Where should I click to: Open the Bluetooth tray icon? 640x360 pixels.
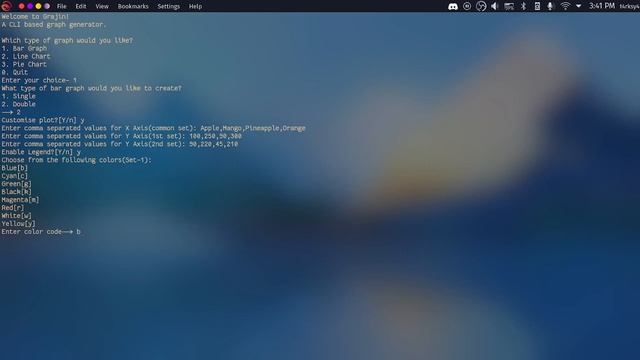click(x=523, y=6)
